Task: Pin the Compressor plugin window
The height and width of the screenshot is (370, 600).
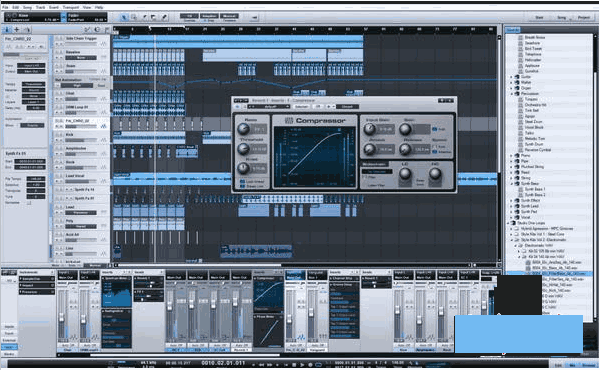Action: (442, 100)
